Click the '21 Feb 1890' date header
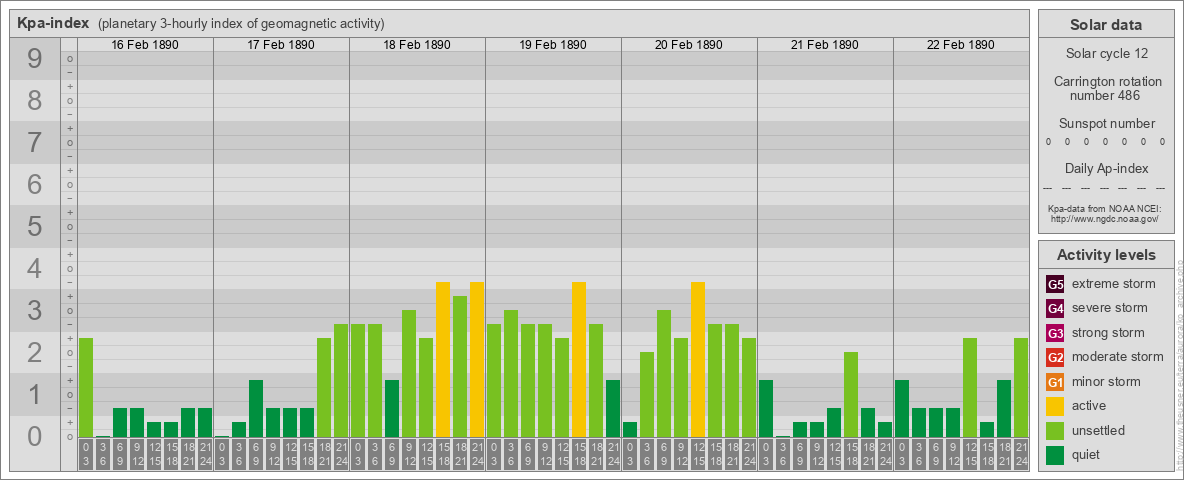1184x480 pixels. (x=825, y=45)
